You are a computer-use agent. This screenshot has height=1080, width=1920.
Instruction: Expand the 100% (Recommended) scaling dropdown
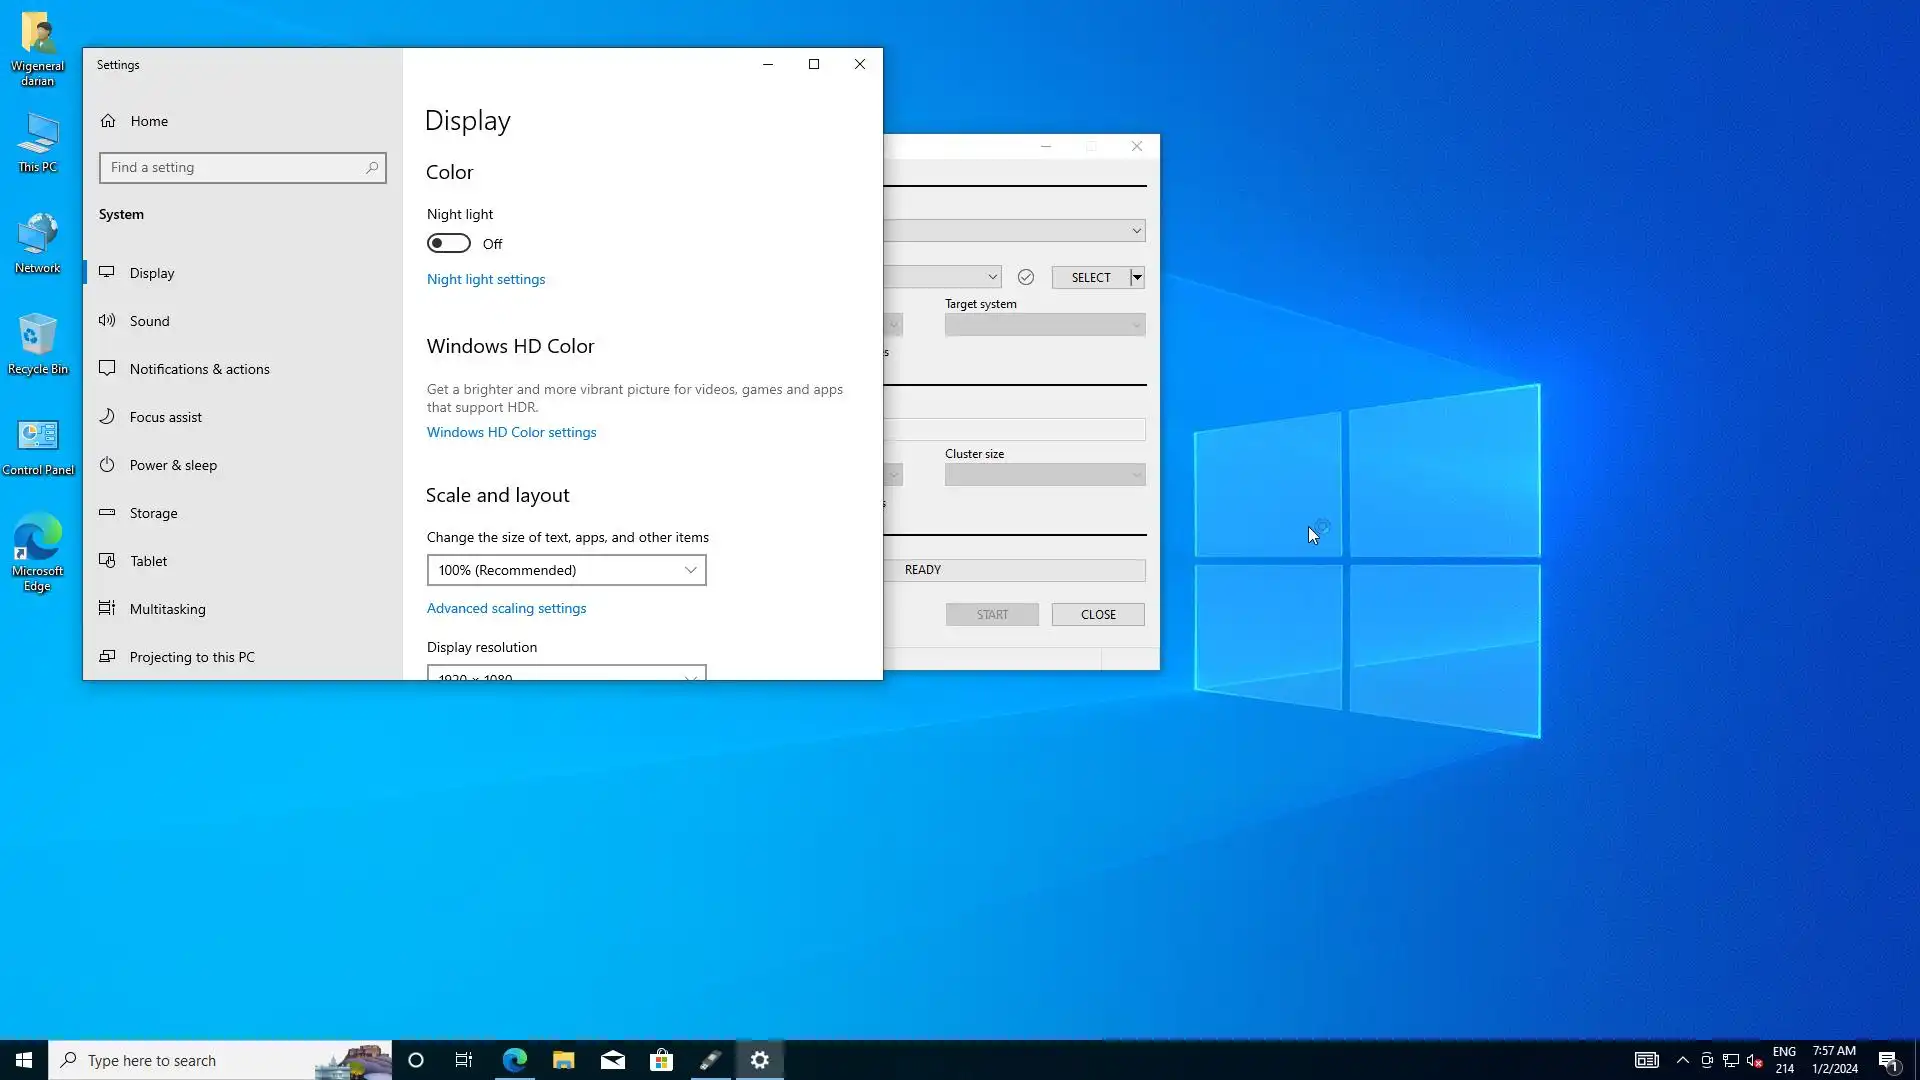coord(566,570)
